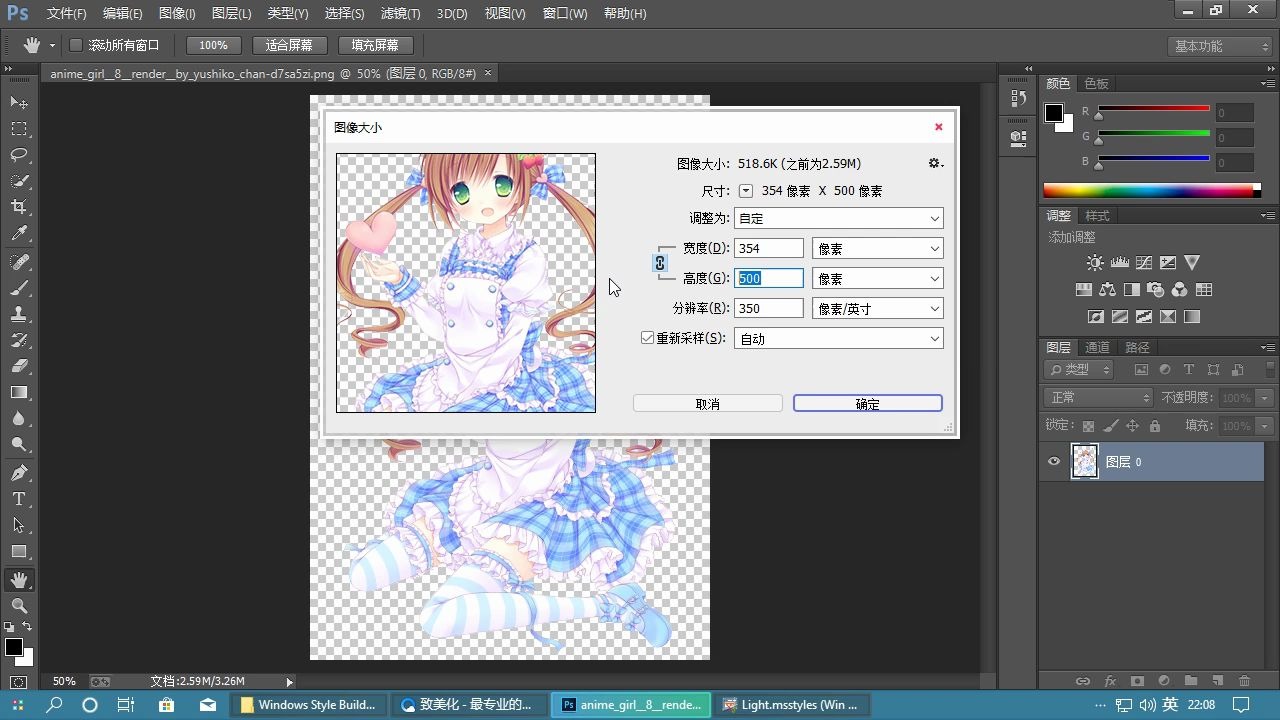Pick a color from the spectrum bar
This screenshot has height=720, width=1280.
[1152, 190]
